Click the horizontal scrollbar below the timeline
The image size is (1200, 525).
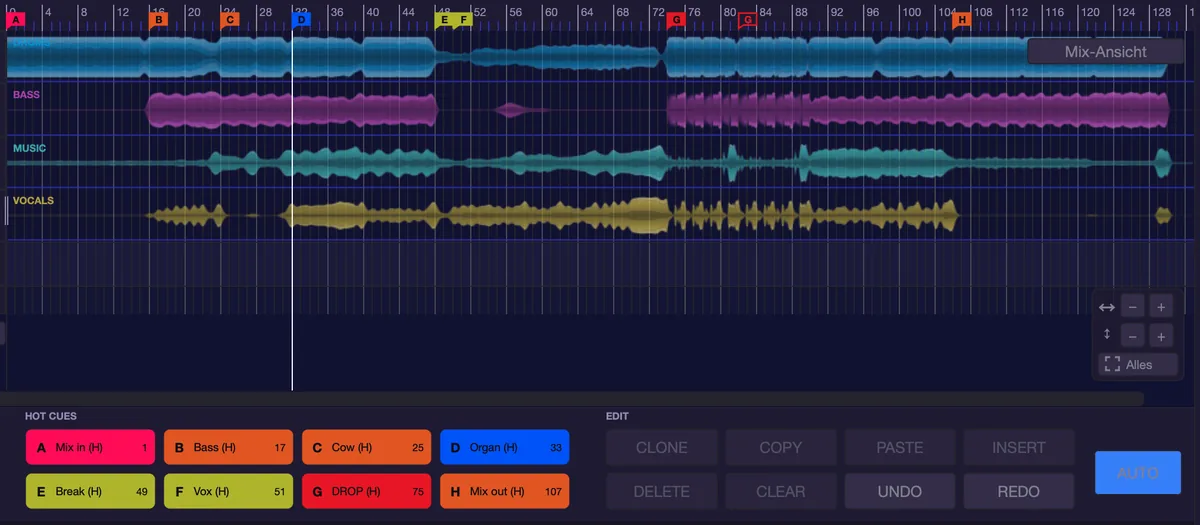click(x=572, y=398)
